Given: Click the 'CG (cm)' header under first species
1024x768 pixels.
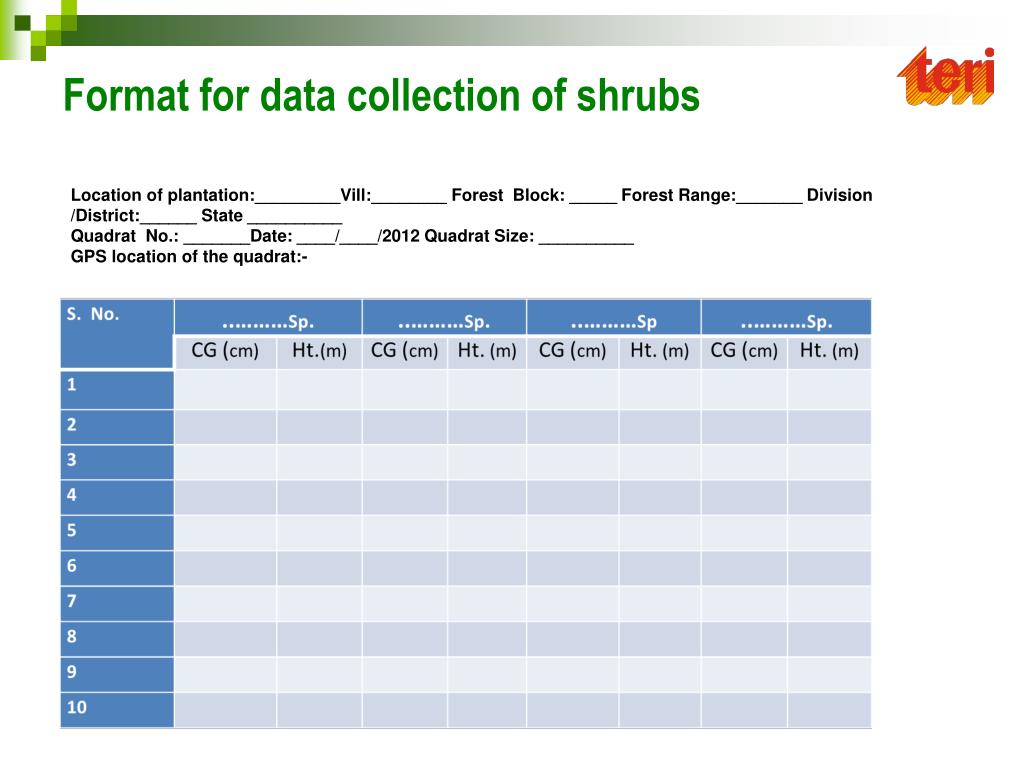Looking at the screenshot, I should pos(225,352).
